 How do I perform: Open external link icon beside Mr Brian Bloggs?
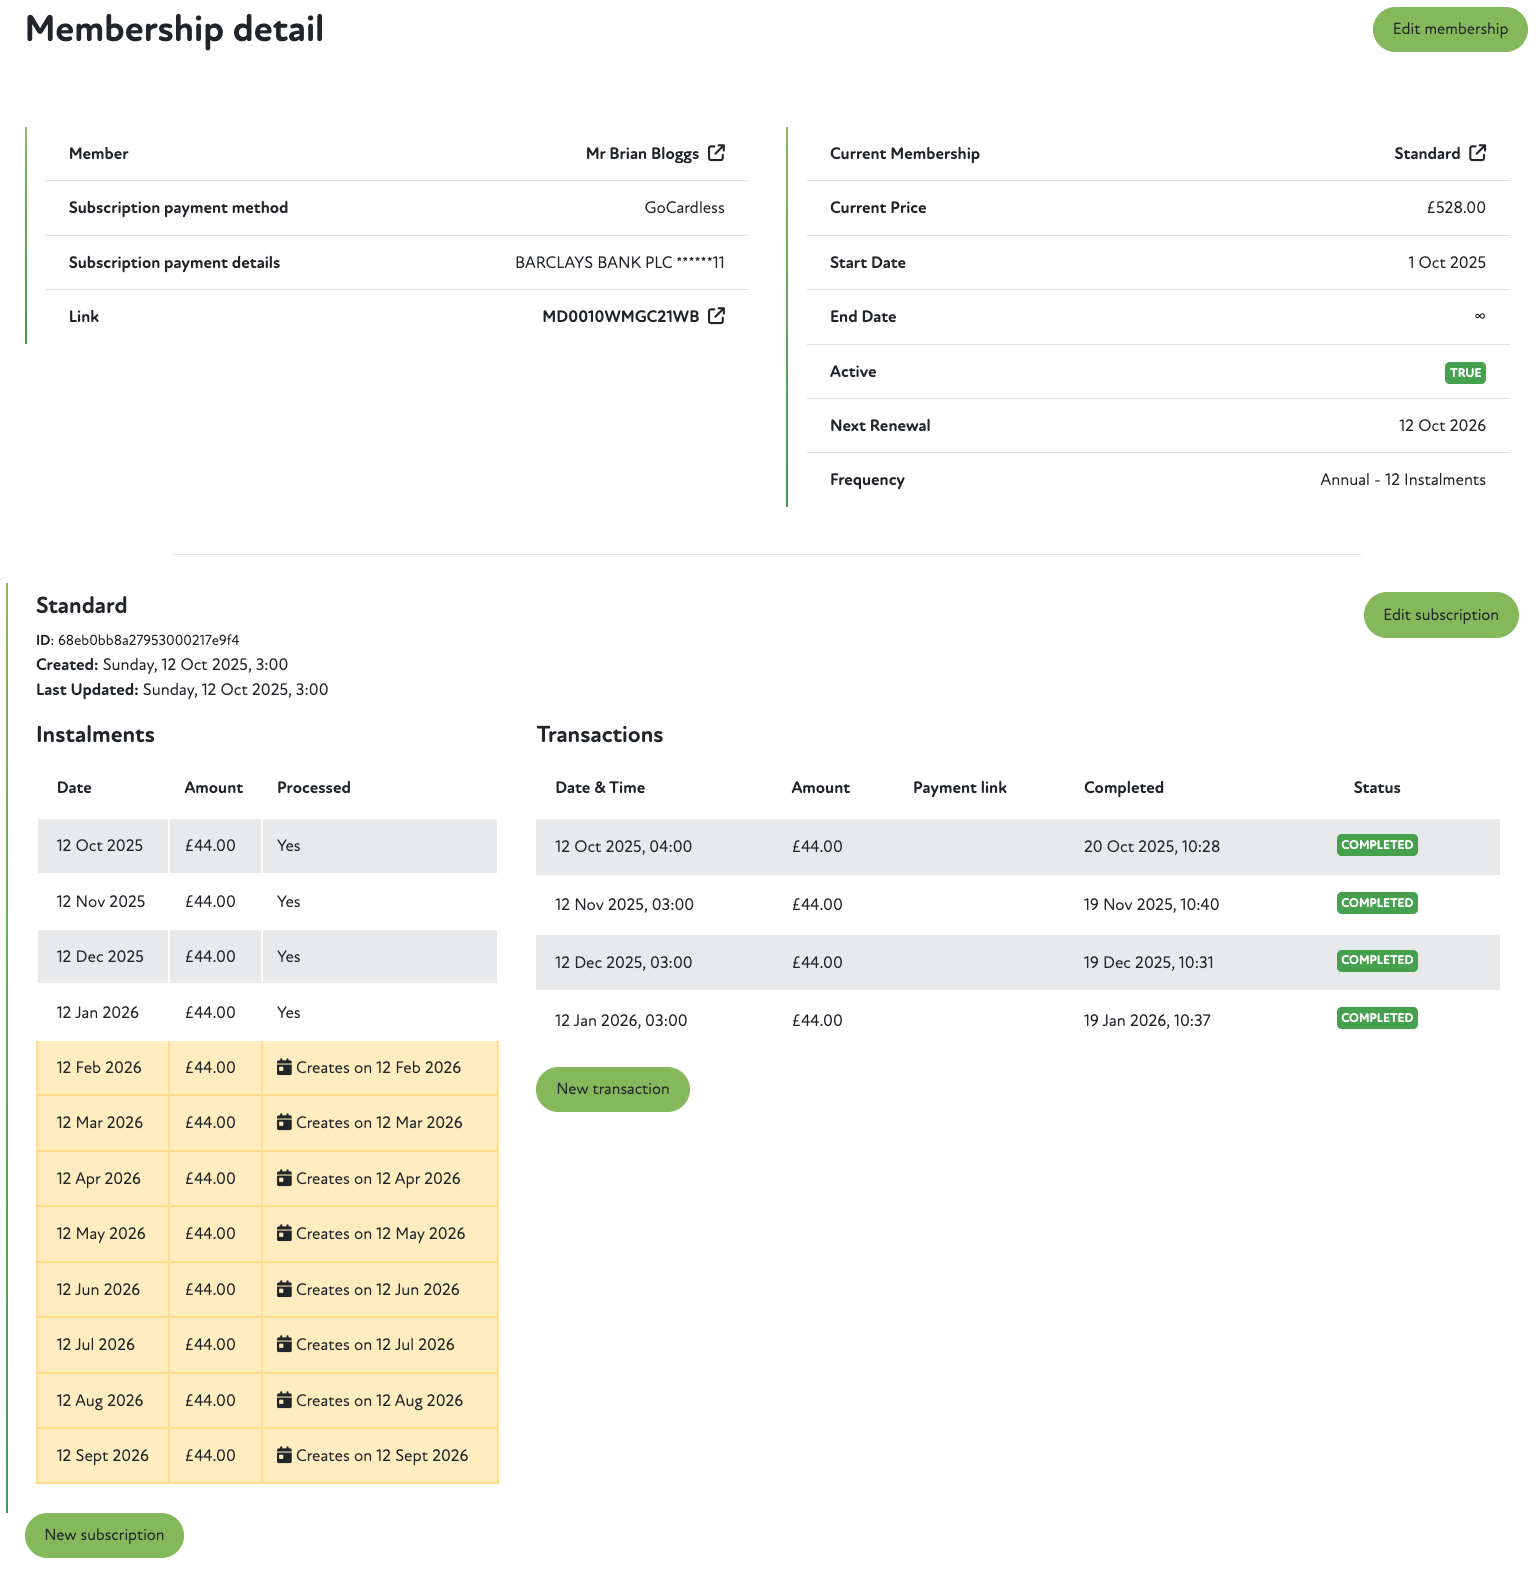point(716,153)
